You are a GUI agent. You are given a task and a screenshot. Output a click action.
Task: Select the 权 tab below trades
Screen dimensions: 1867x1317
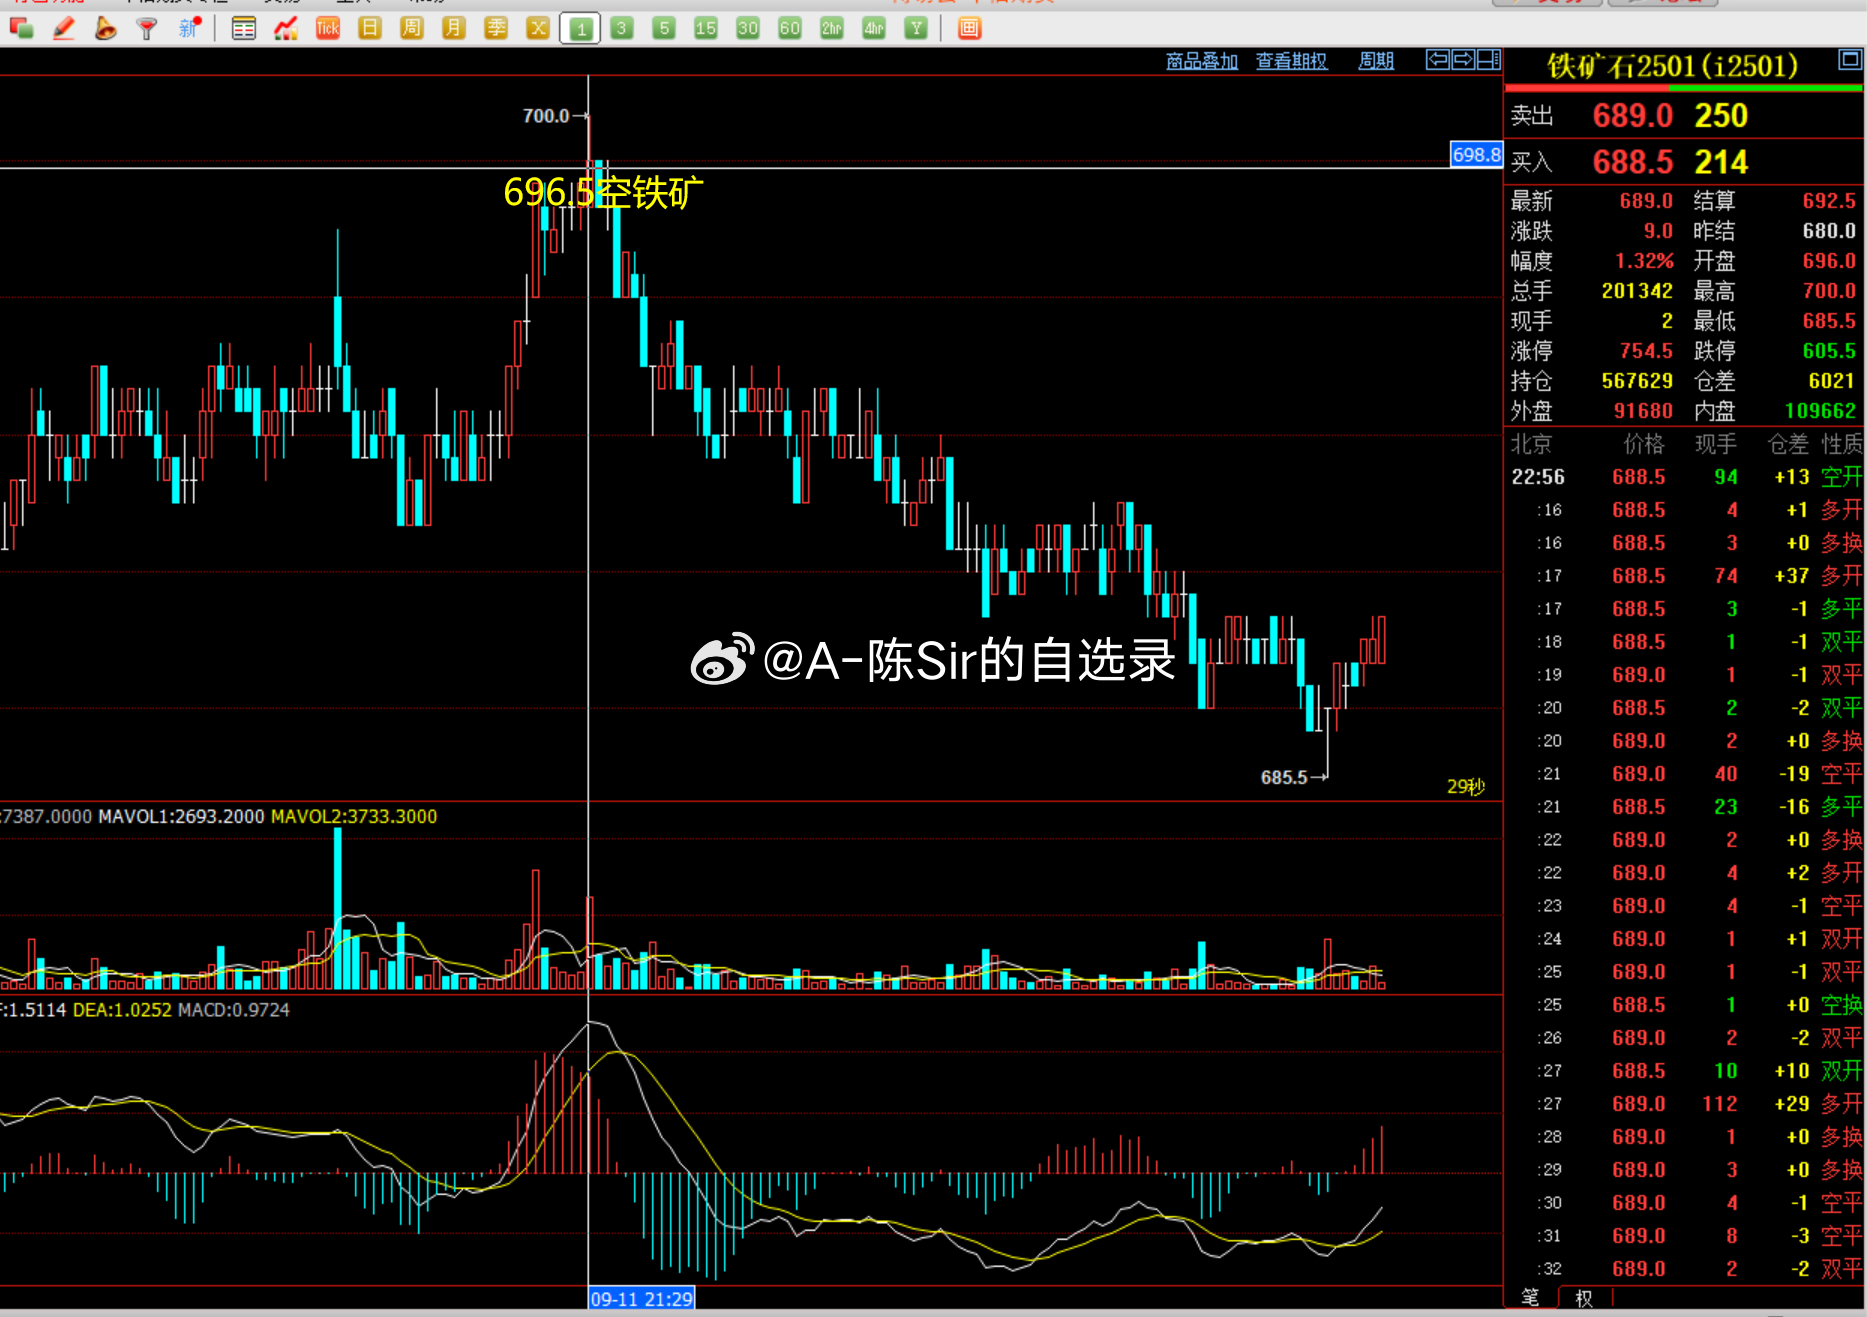point(1584,1298)
